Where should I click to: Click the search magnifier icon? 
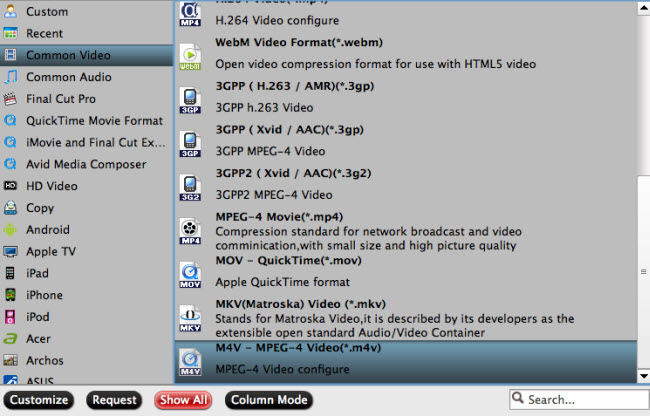(517, 398)
